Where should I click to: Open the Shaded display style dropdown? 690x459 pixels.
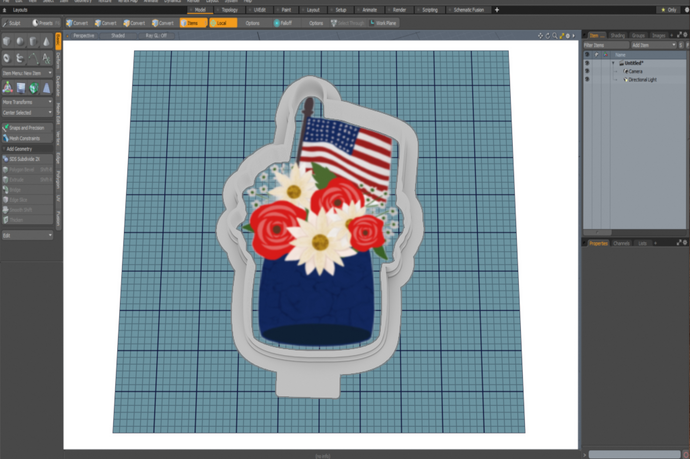(x=118, y=36)
